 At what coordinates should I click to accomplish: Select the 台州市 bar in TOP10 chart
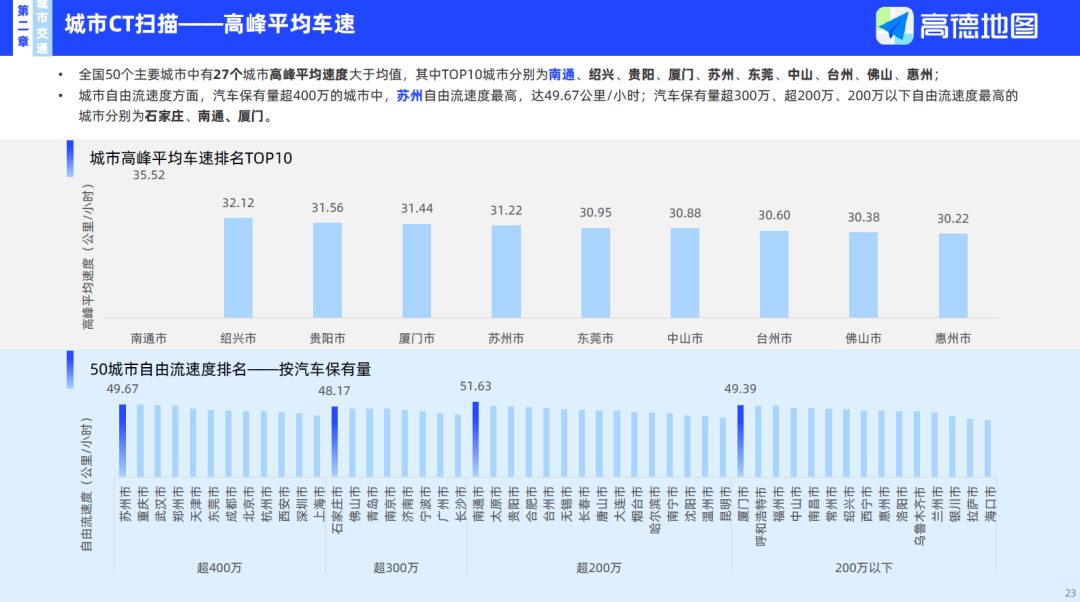(774, 274)
